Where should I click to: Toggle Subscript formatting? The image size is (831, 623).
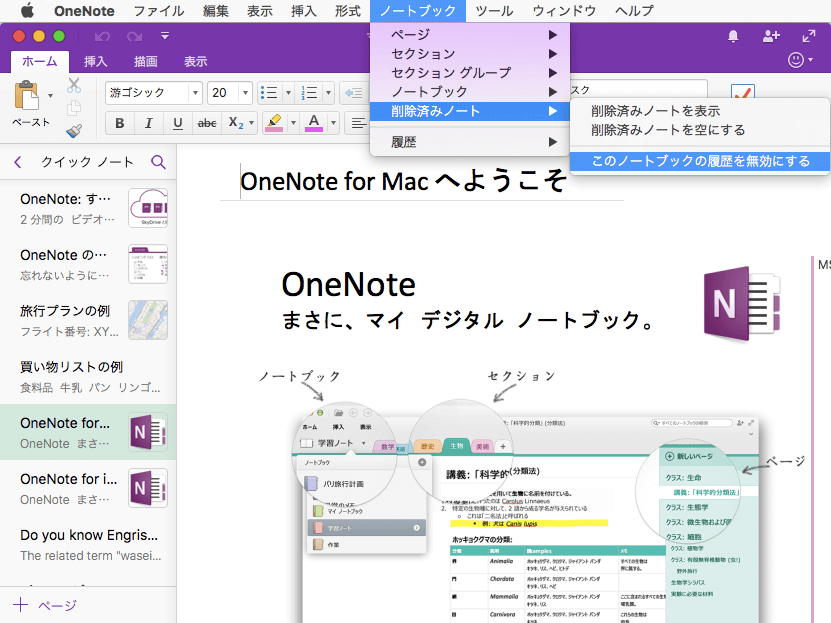(x=236, y=123)
